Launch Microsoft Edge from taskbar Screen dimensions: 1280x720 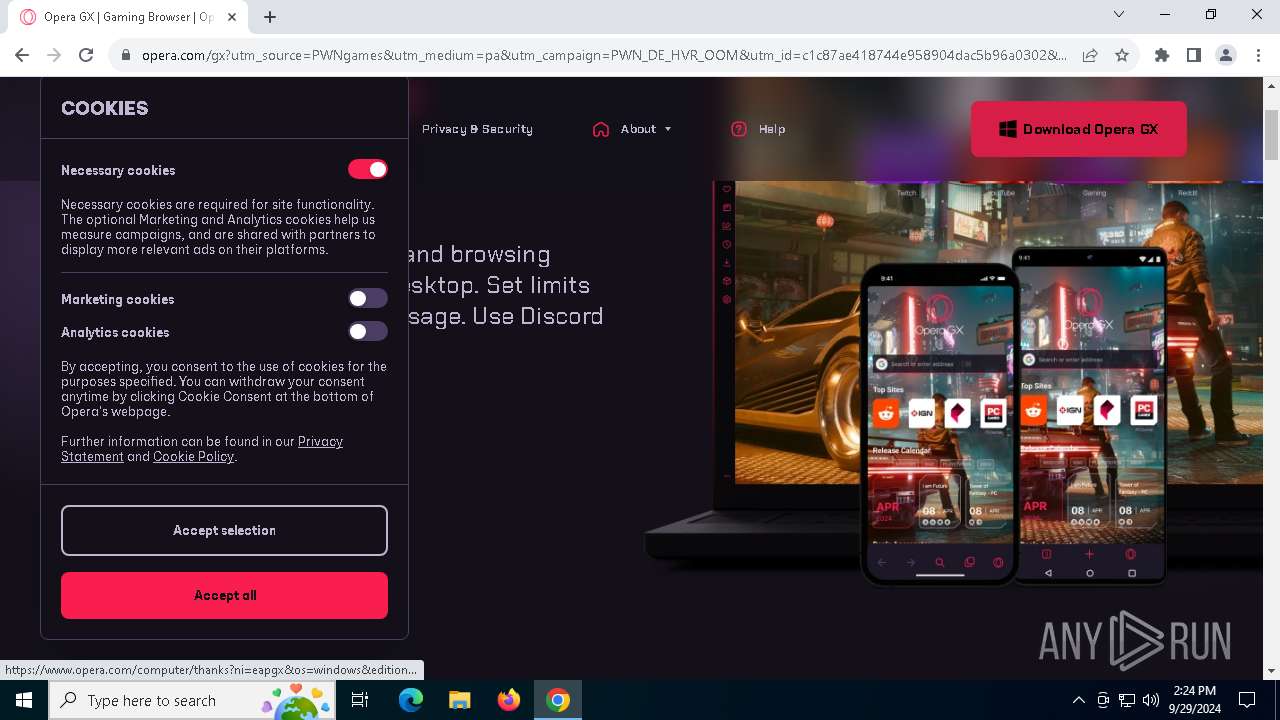[411, 700]
